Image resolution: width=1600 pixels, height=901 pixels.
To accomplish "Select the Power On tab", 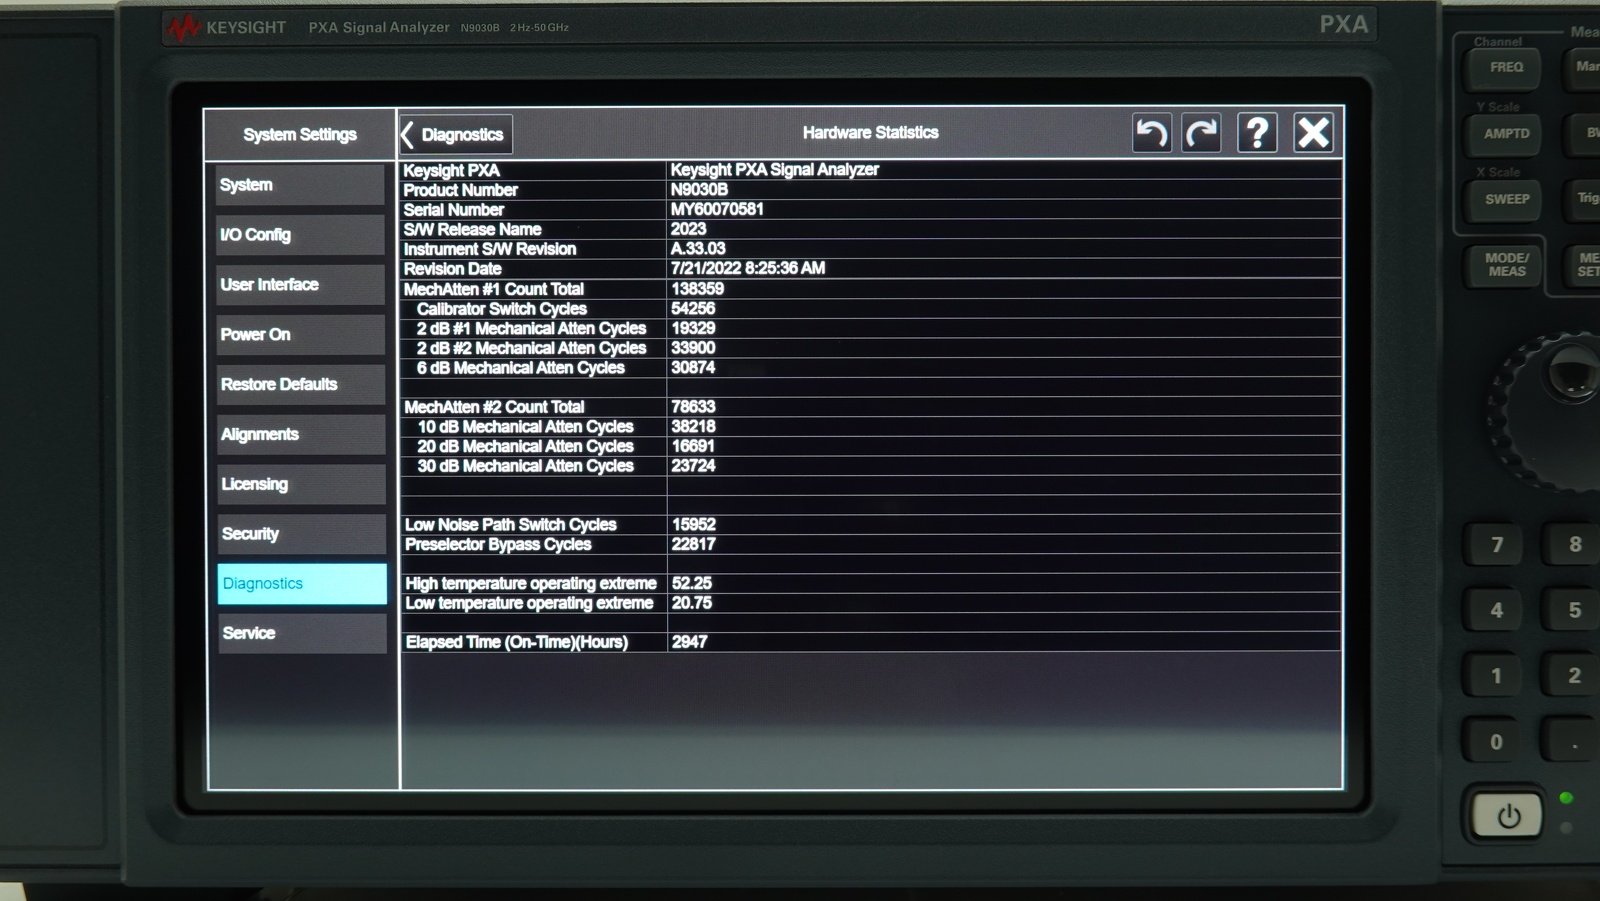I will pos(300,335).
